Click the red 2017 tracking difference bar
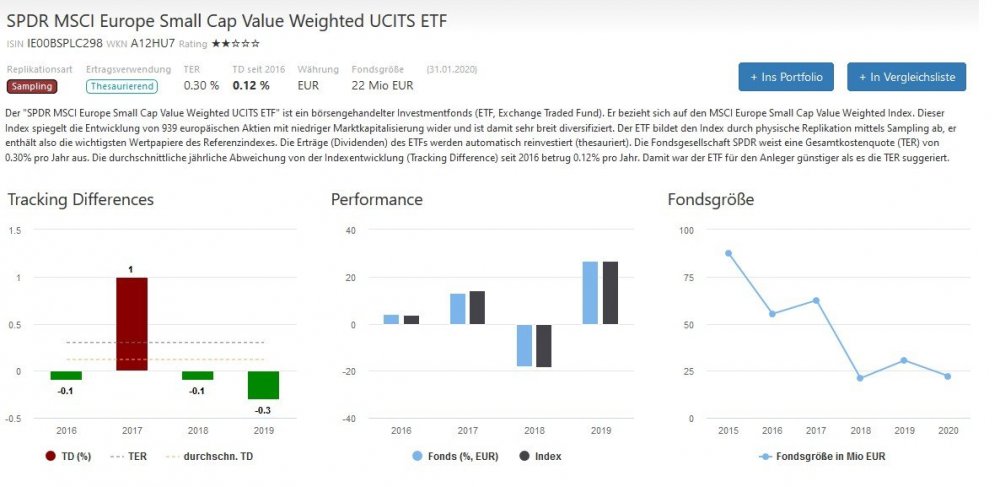Viewport: 1000px width, 487px height. pos(132,324)
